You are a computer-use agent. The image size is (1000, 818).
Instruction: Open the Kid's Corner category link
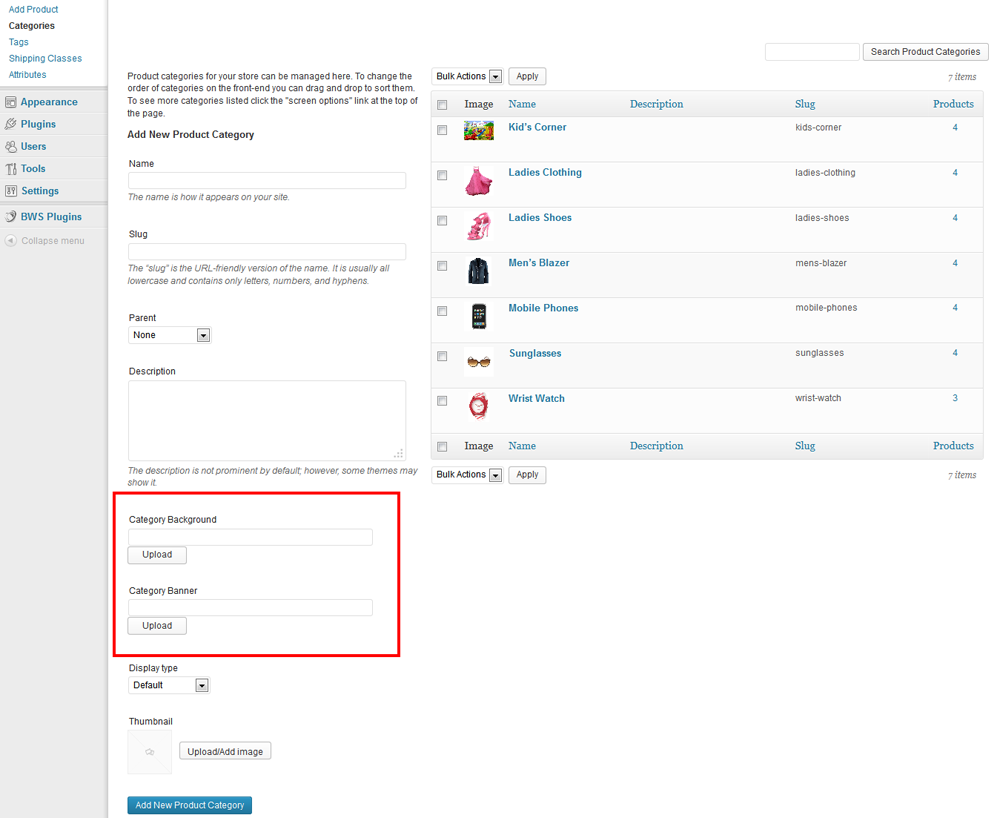point(537,127)
